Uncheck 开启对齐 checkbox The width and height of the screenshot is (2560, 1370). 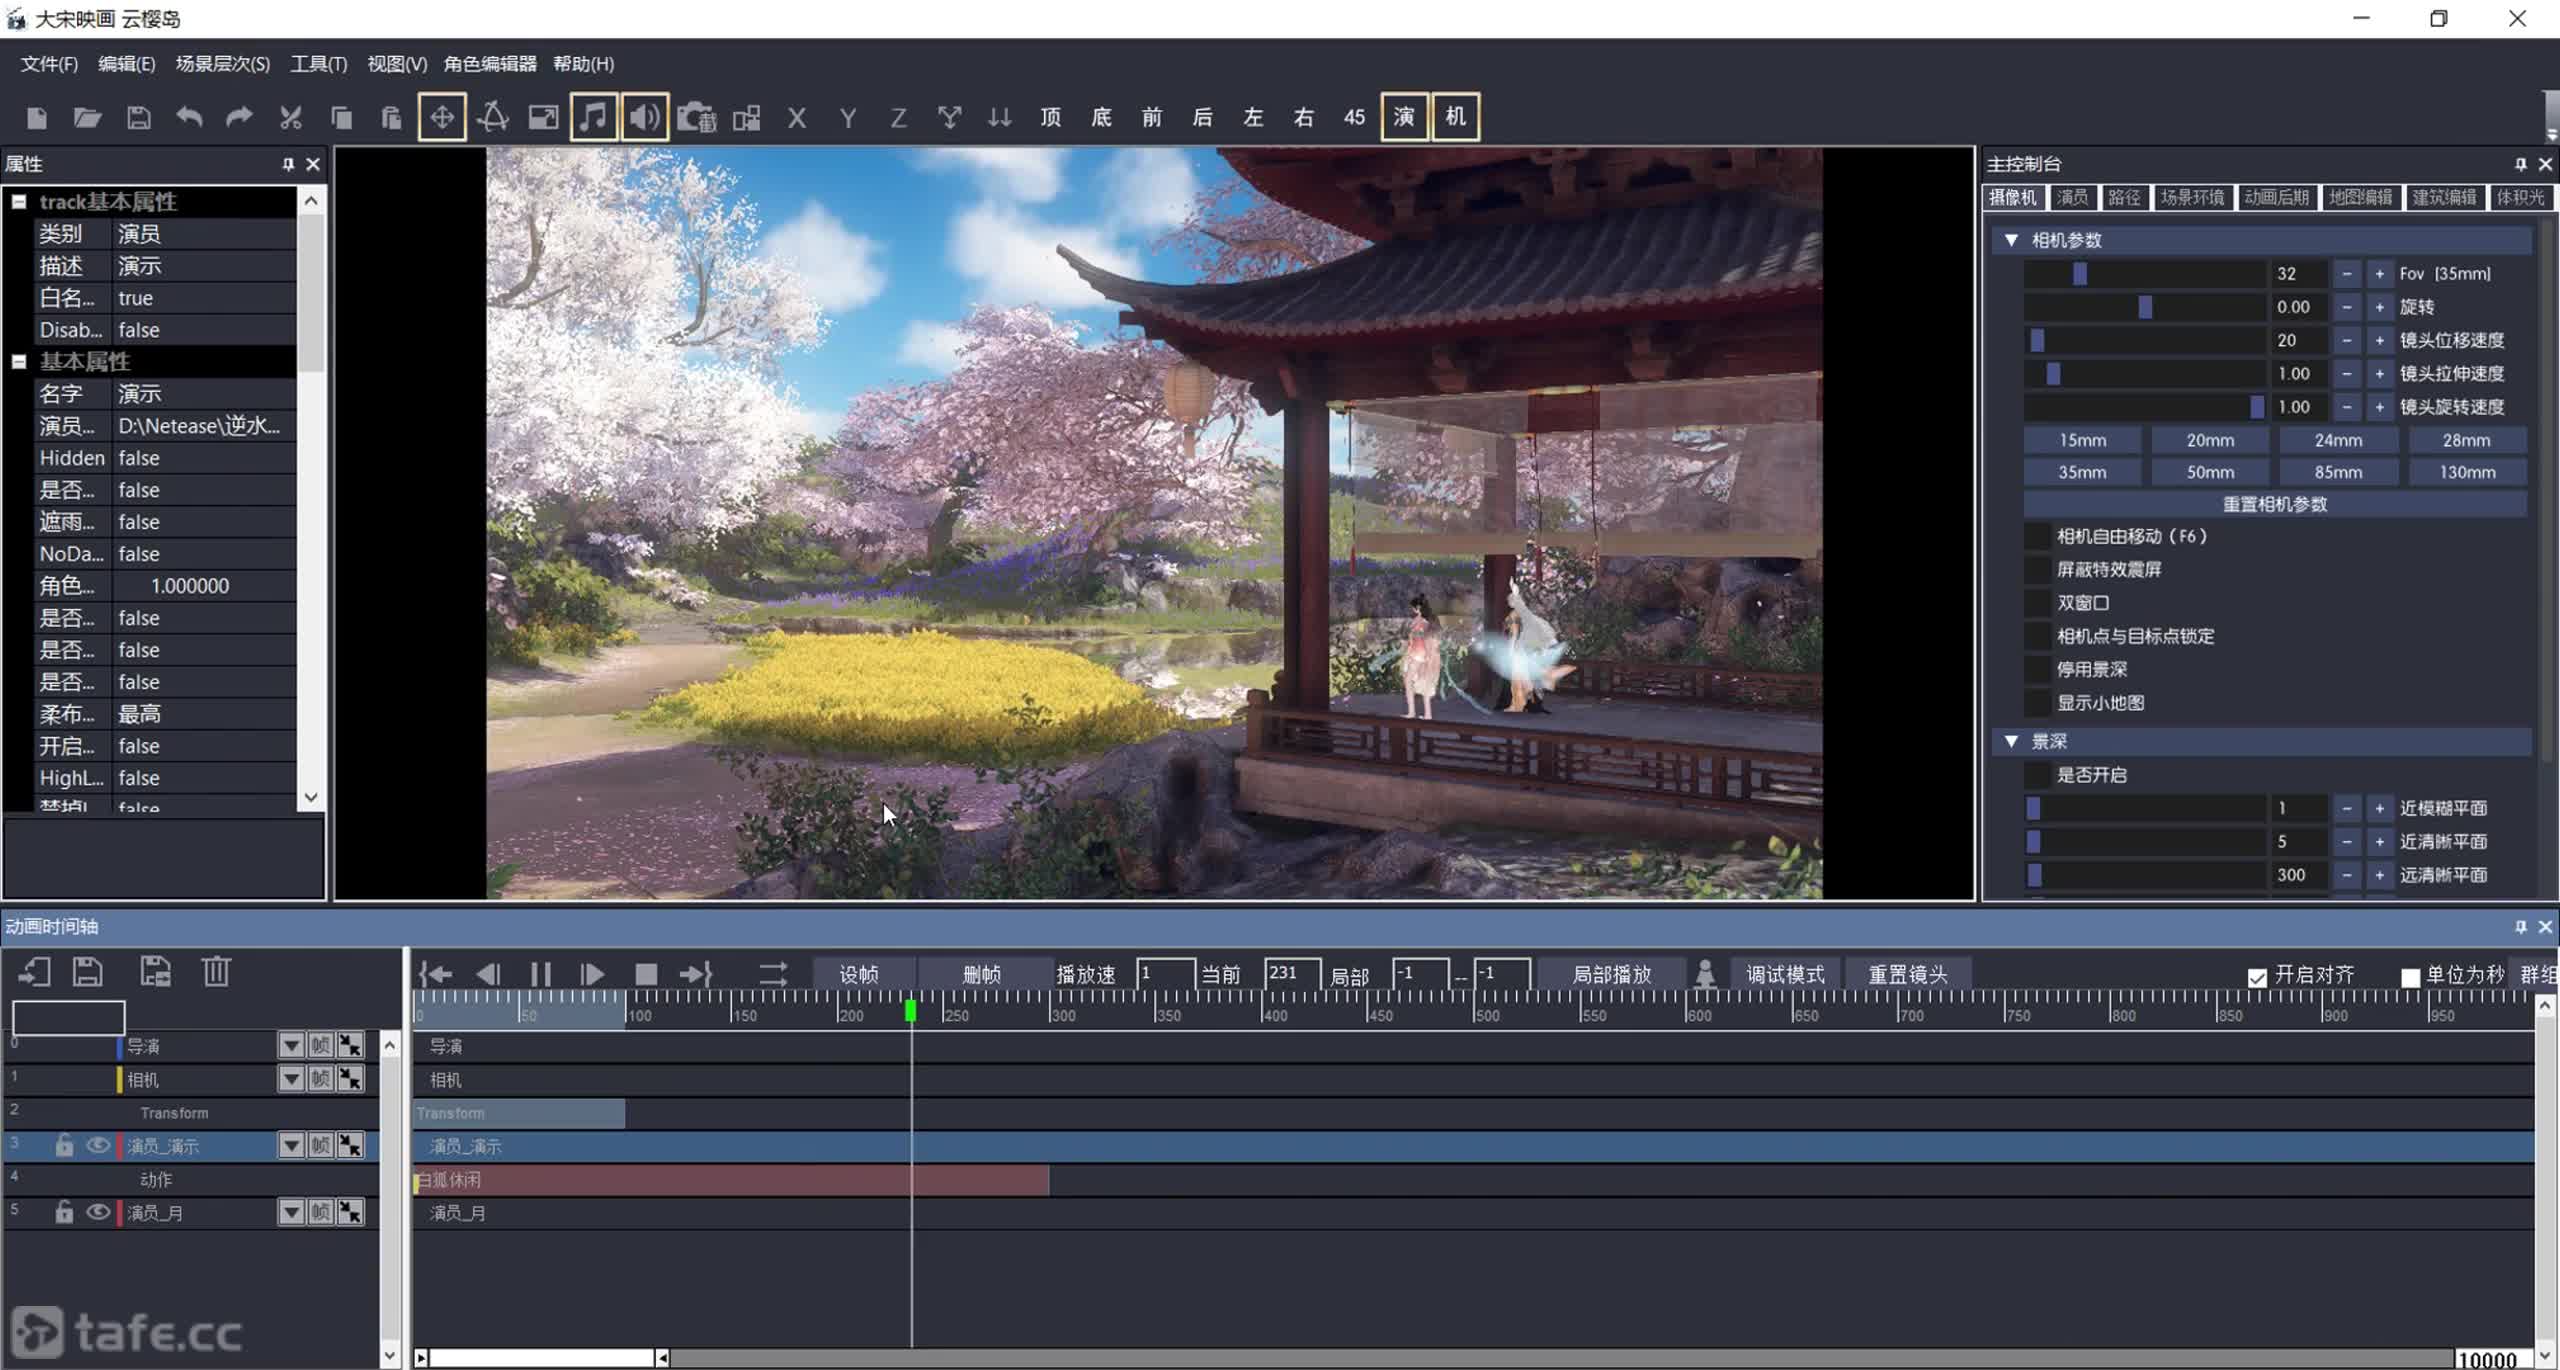coord(2257,977)
